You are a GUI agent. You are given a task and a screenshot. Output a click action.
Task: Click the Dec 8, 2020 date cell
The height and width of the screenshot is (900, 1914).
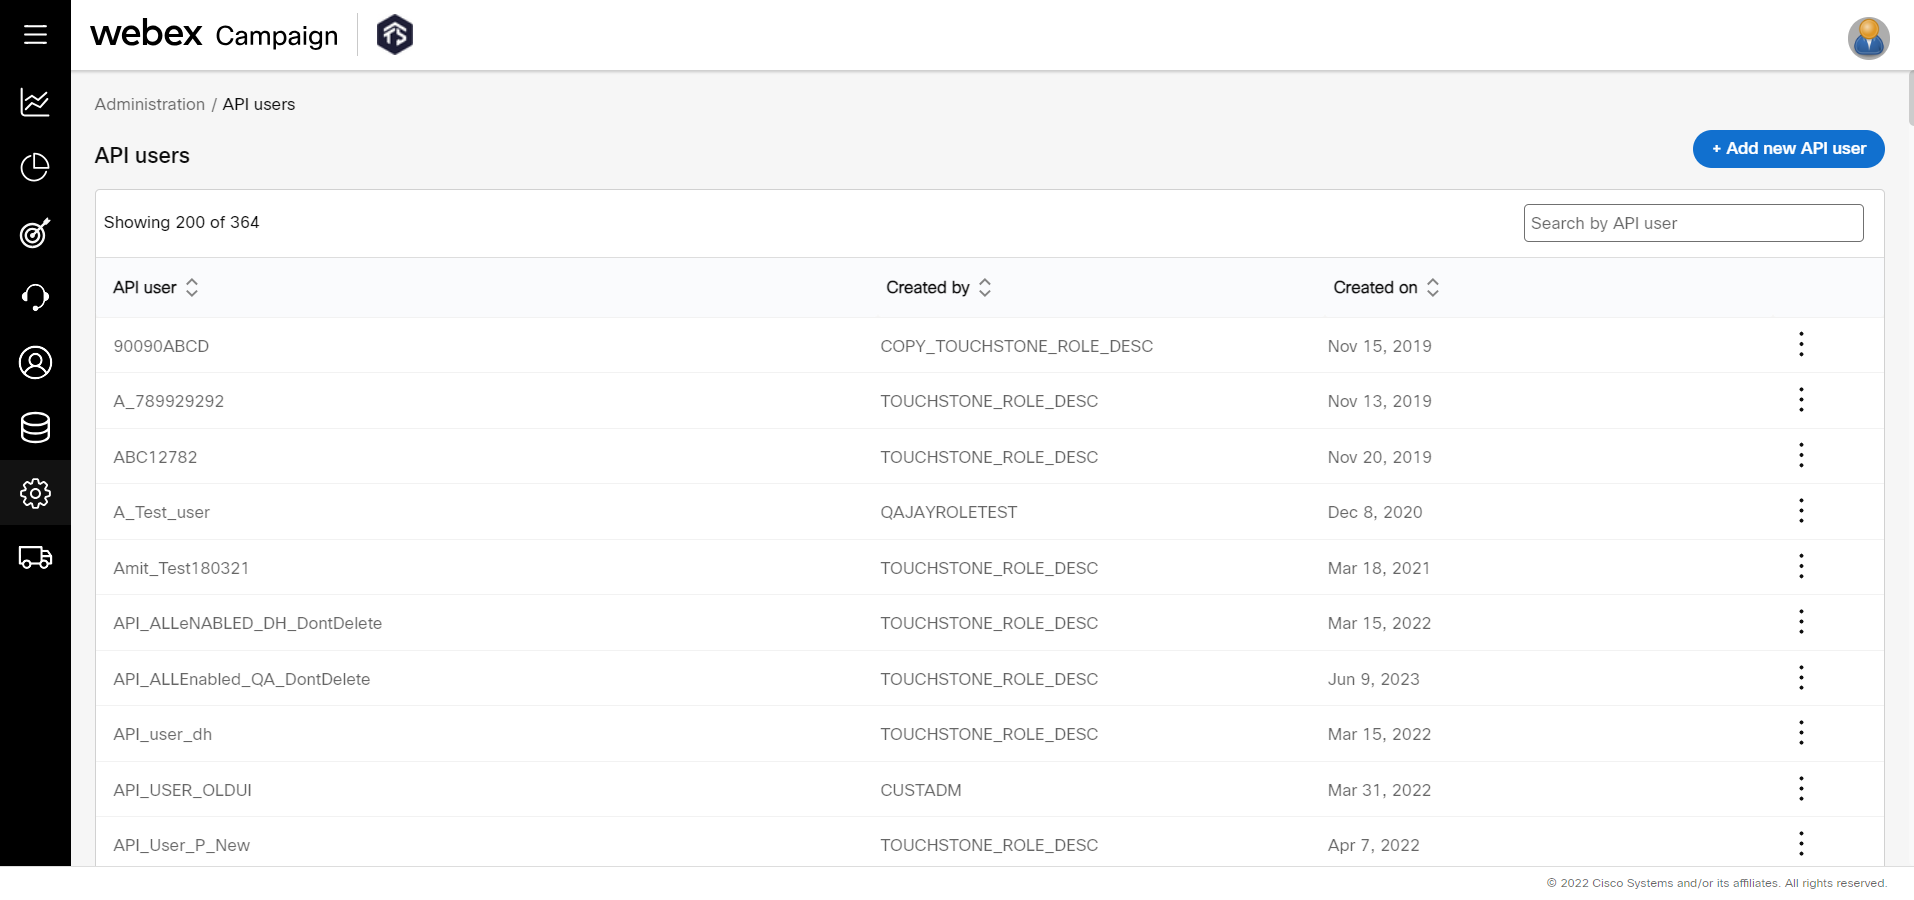click(1375, 512)
